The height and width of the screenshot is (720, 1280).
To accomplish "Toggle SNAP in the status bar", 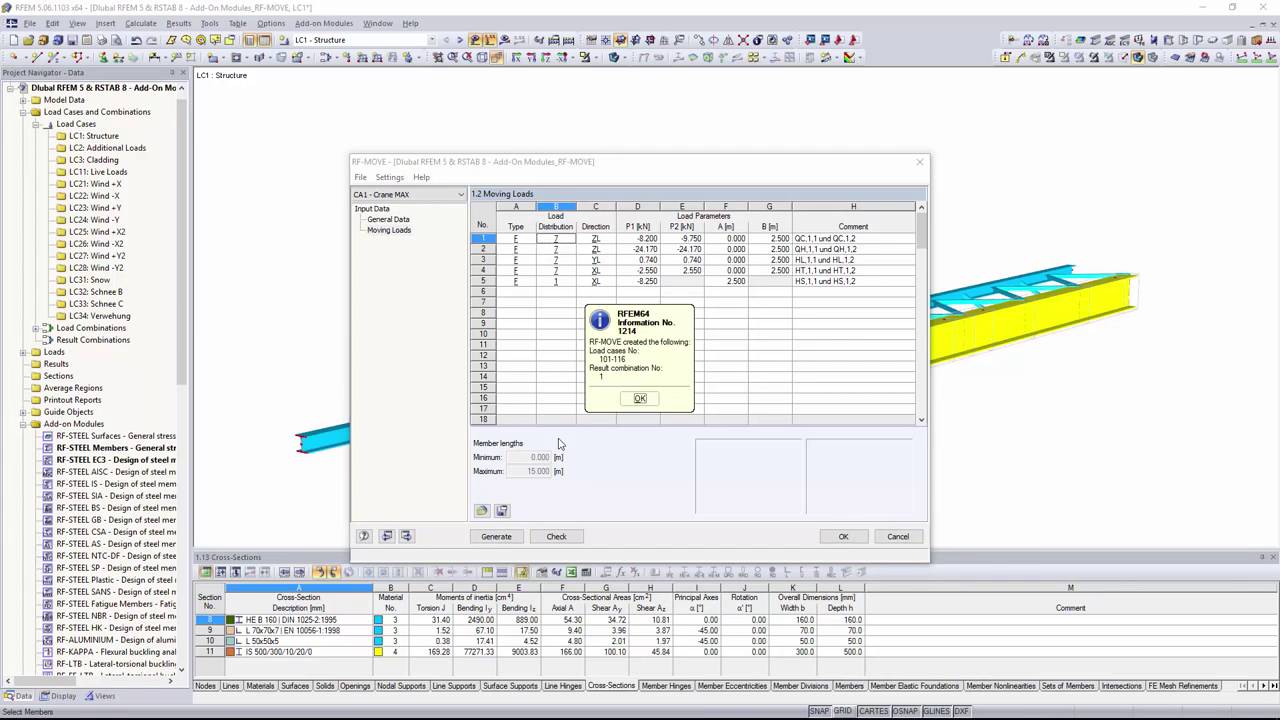I will [819, 711].
